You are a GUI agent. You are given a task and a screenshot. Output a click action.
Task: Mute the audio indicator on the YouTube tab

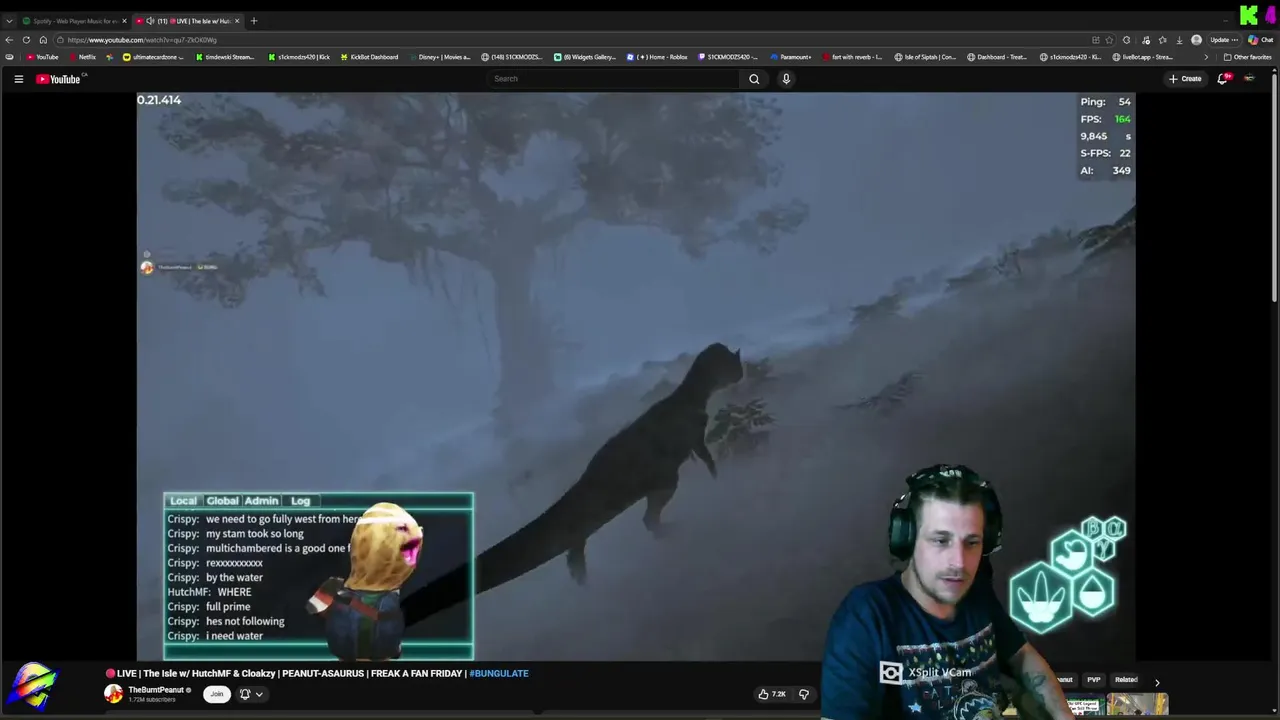point(150,21)
